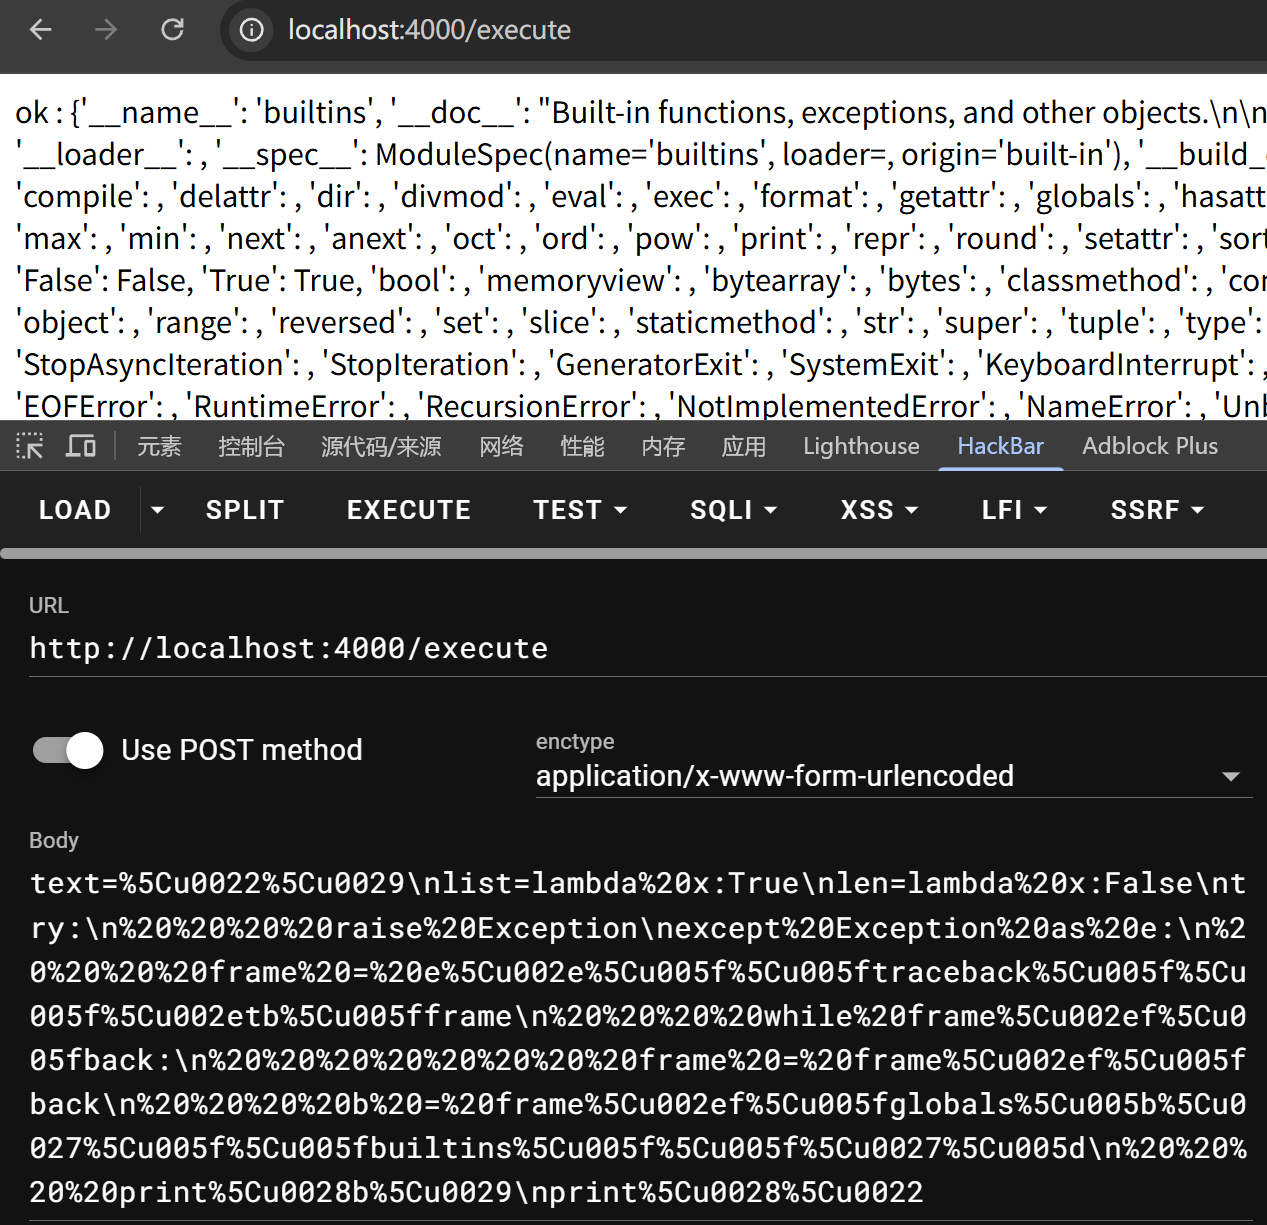
Task: Open the Adblock Plus tab
Action: click(1150, 446)
